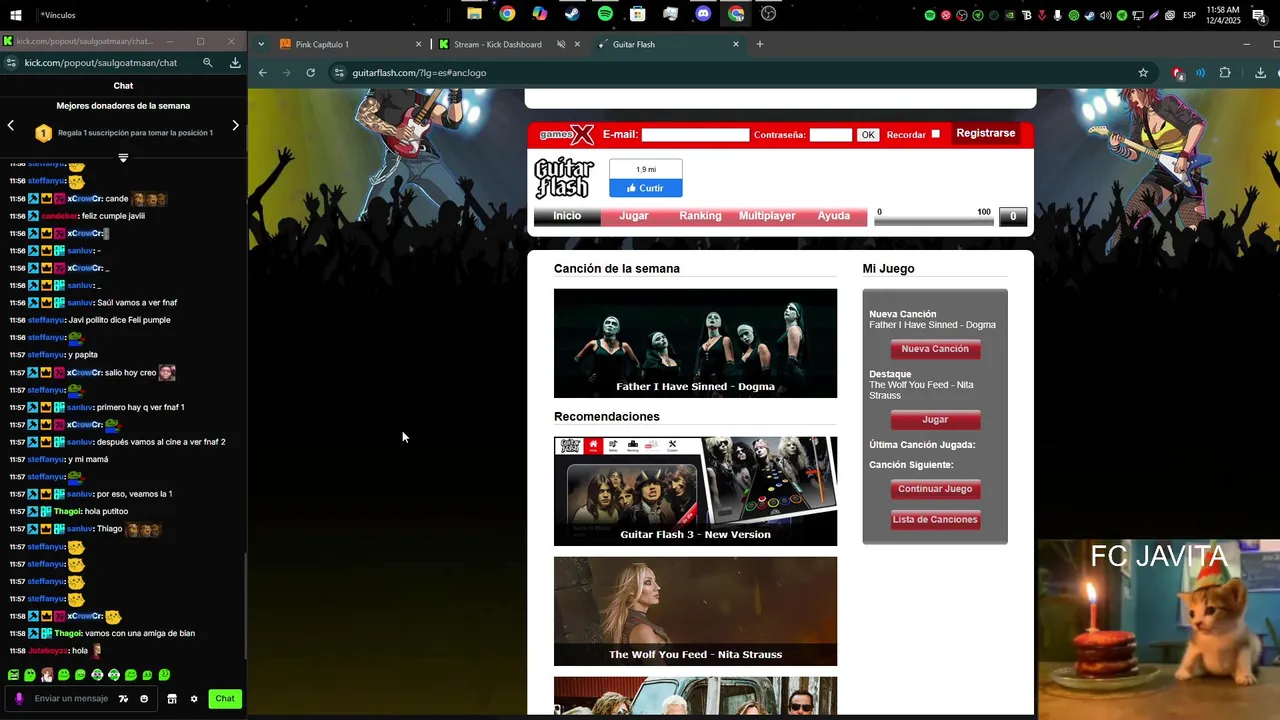Click install app icon in Kick chat window
Viewport: 1280px width, 720px height.
(235, 62)
